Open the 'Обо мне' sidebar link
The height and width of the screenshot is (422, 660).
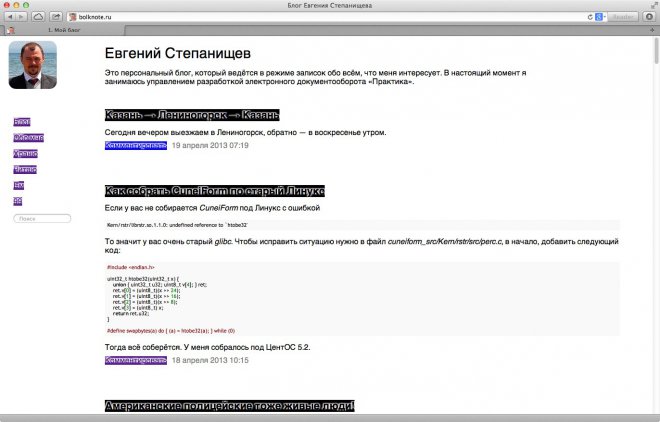pos(29,138)
